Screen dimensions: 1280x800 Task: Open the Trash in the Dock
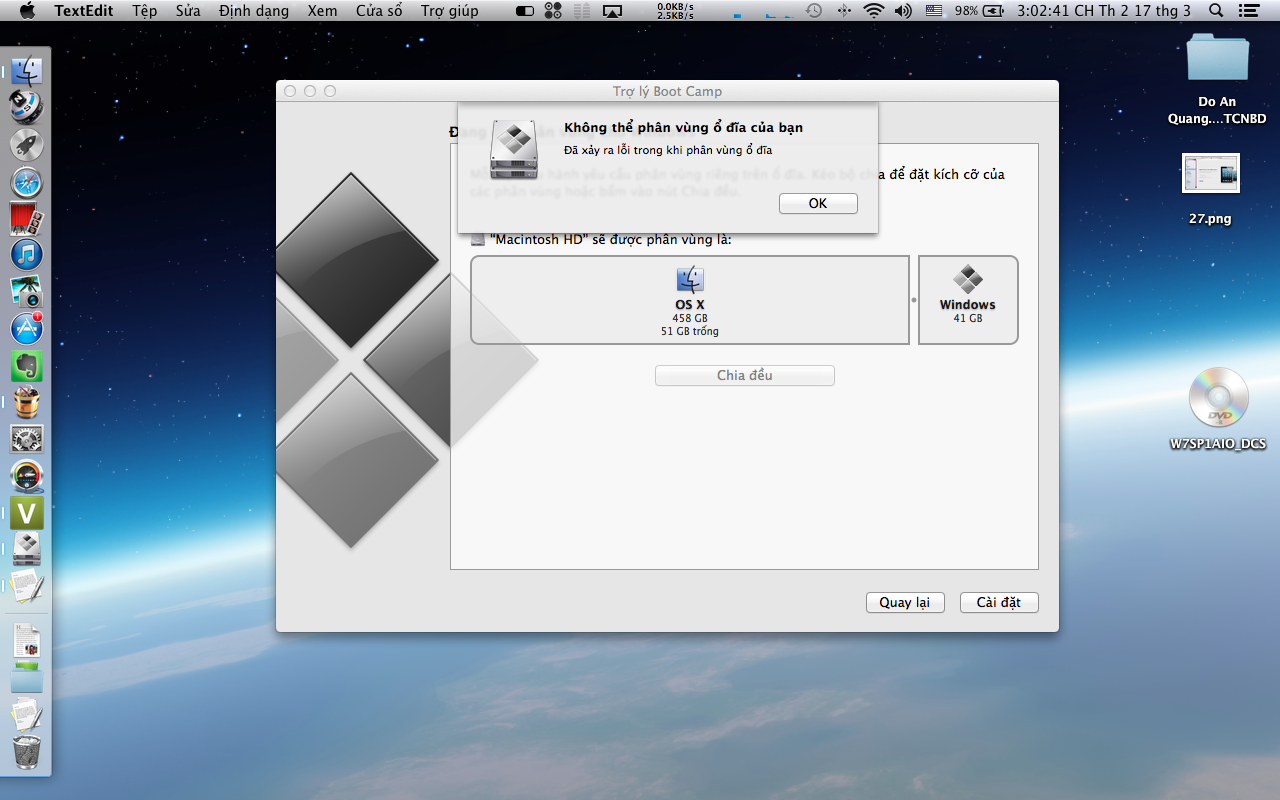27,752
